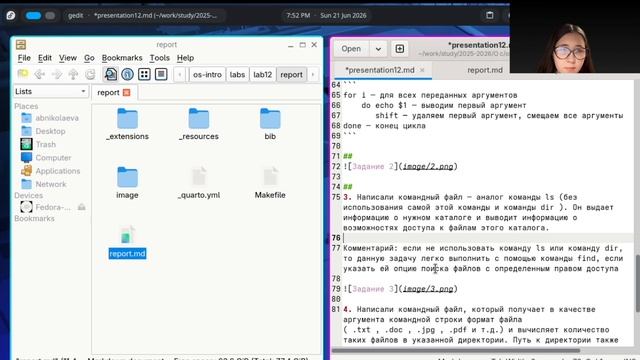This screenshot has height=360, width=640.
Task: Navigate to lab12 path button
Action: click(262, 75)
